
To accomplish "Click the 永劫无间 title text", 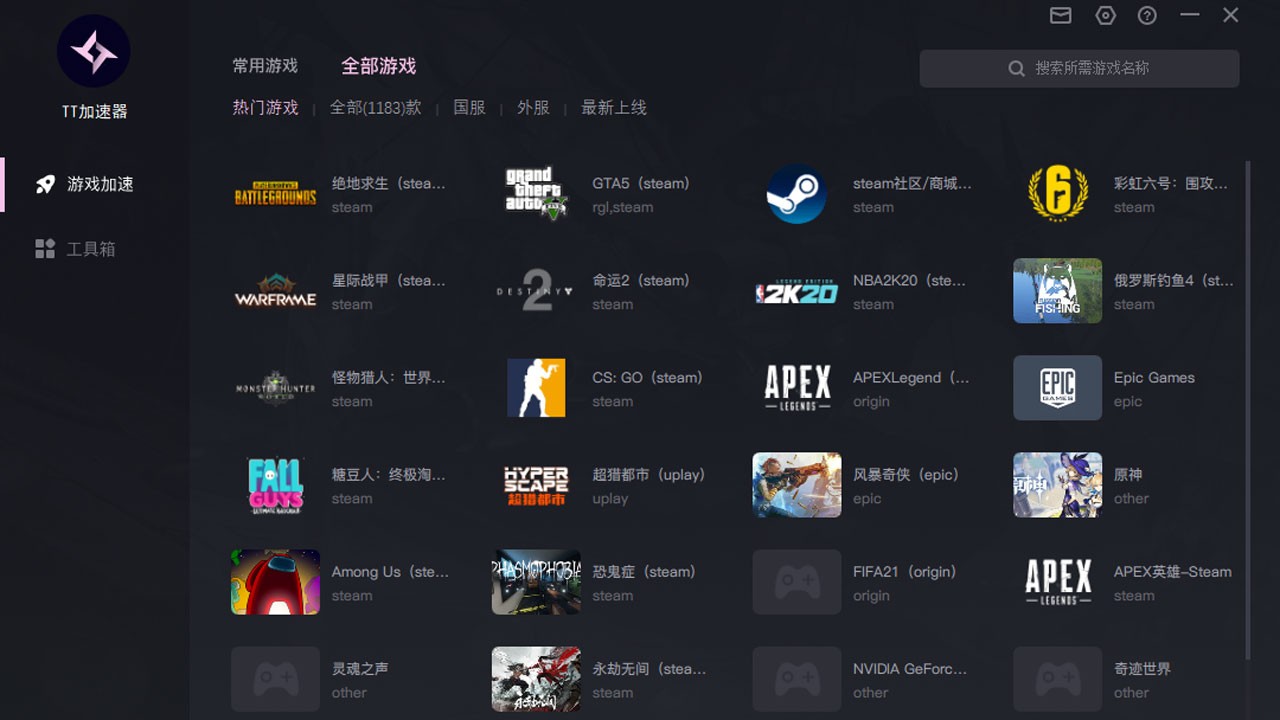I will 649,669.
